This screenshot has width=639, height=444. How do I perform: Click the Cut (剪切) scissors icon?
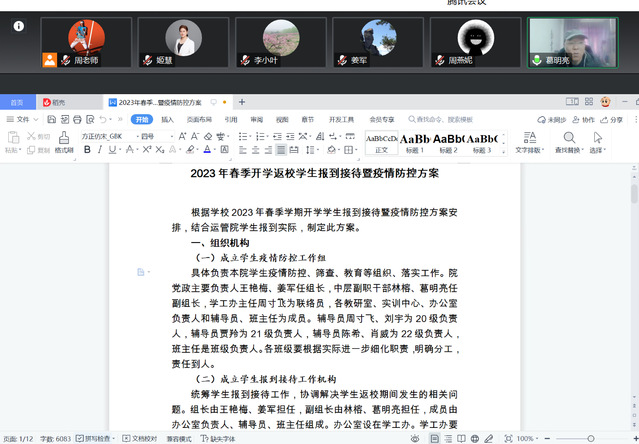(31, 136)
